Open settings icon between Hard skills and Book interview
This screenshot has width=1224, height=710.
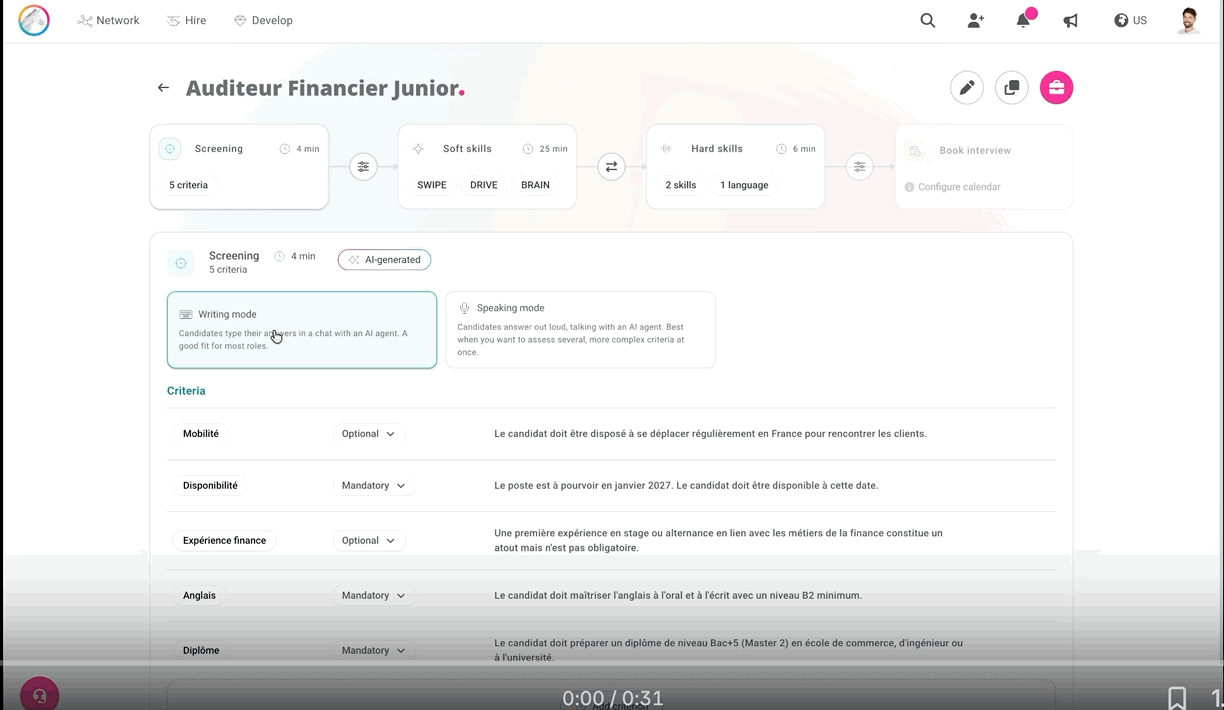click(x=859, y=167)
